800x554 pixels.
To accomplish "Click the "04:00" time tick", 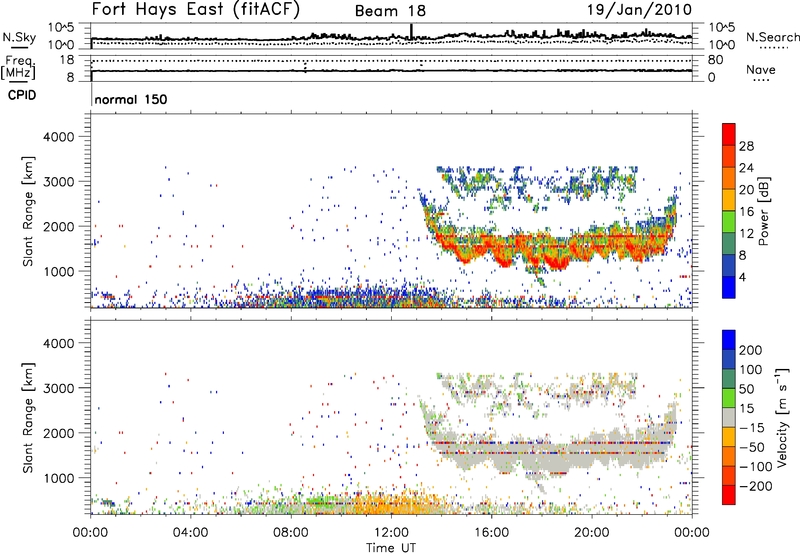I will point(190,533).
